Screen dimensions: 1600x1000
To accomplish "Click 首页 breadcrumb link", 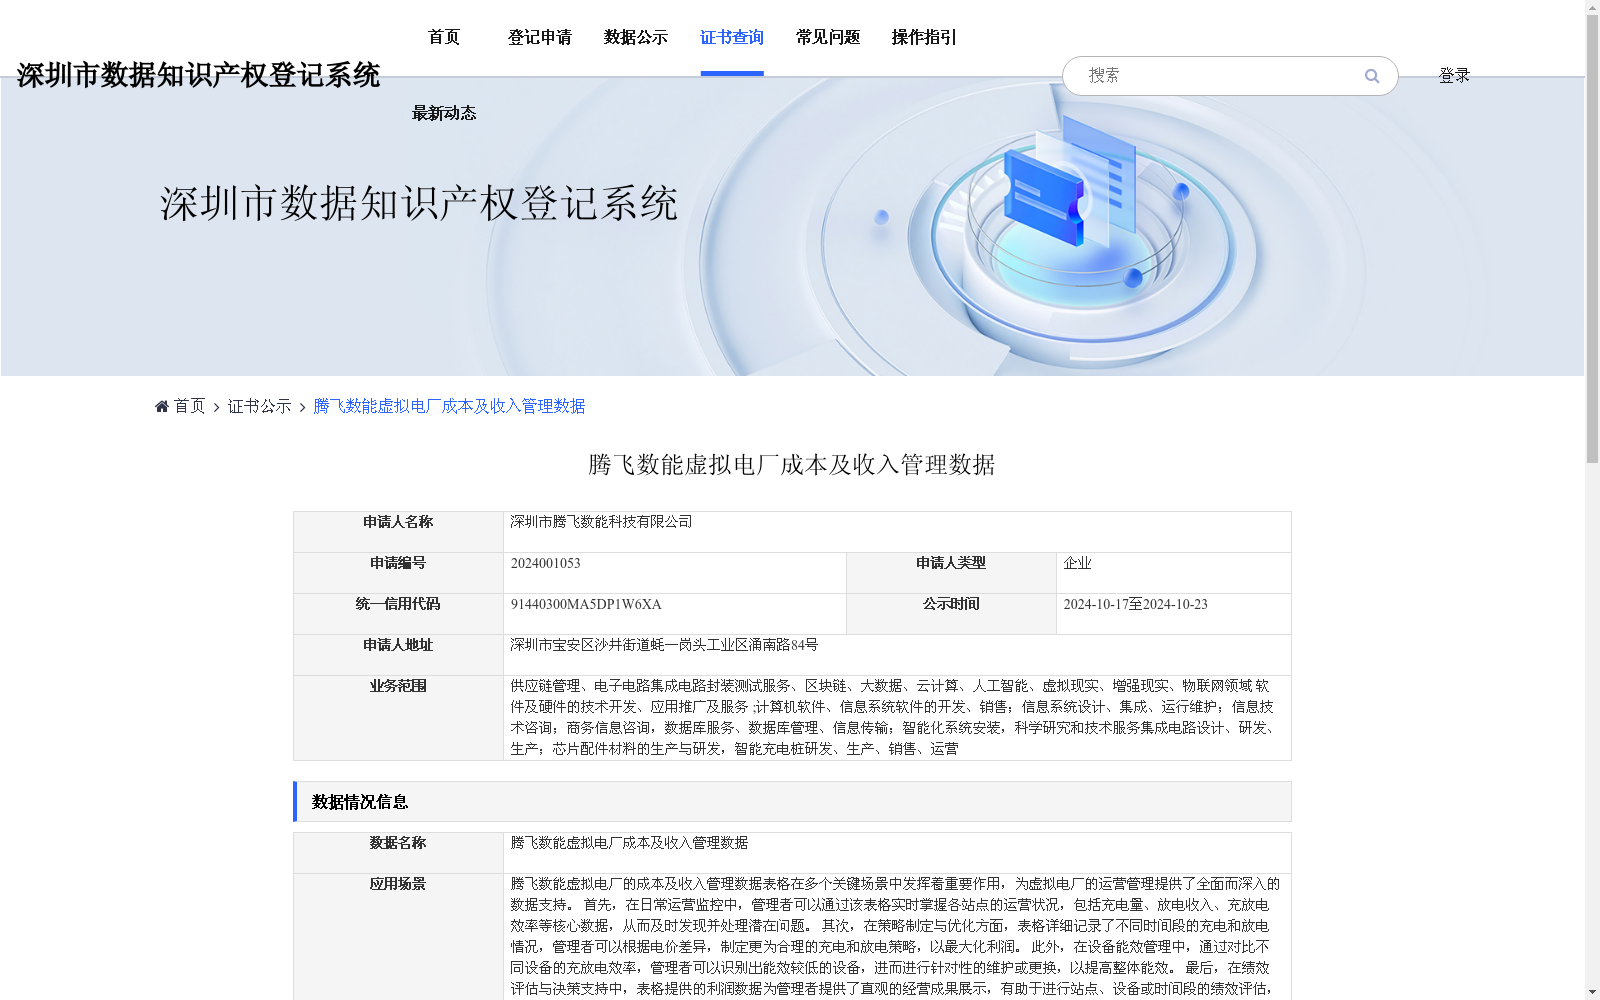I will click(189, 406).
